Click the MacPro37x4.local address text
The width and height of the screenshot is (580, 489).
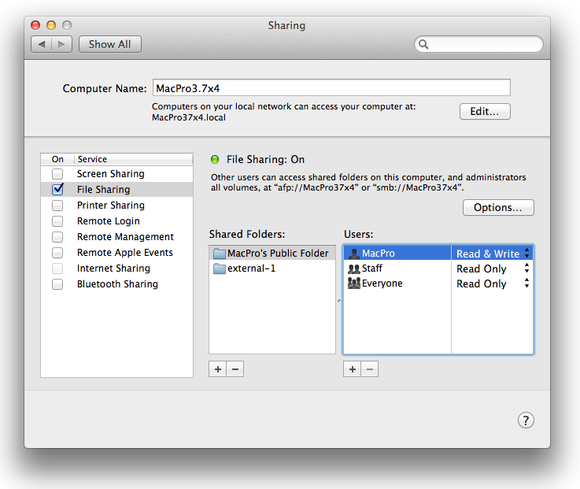point(189,118)
